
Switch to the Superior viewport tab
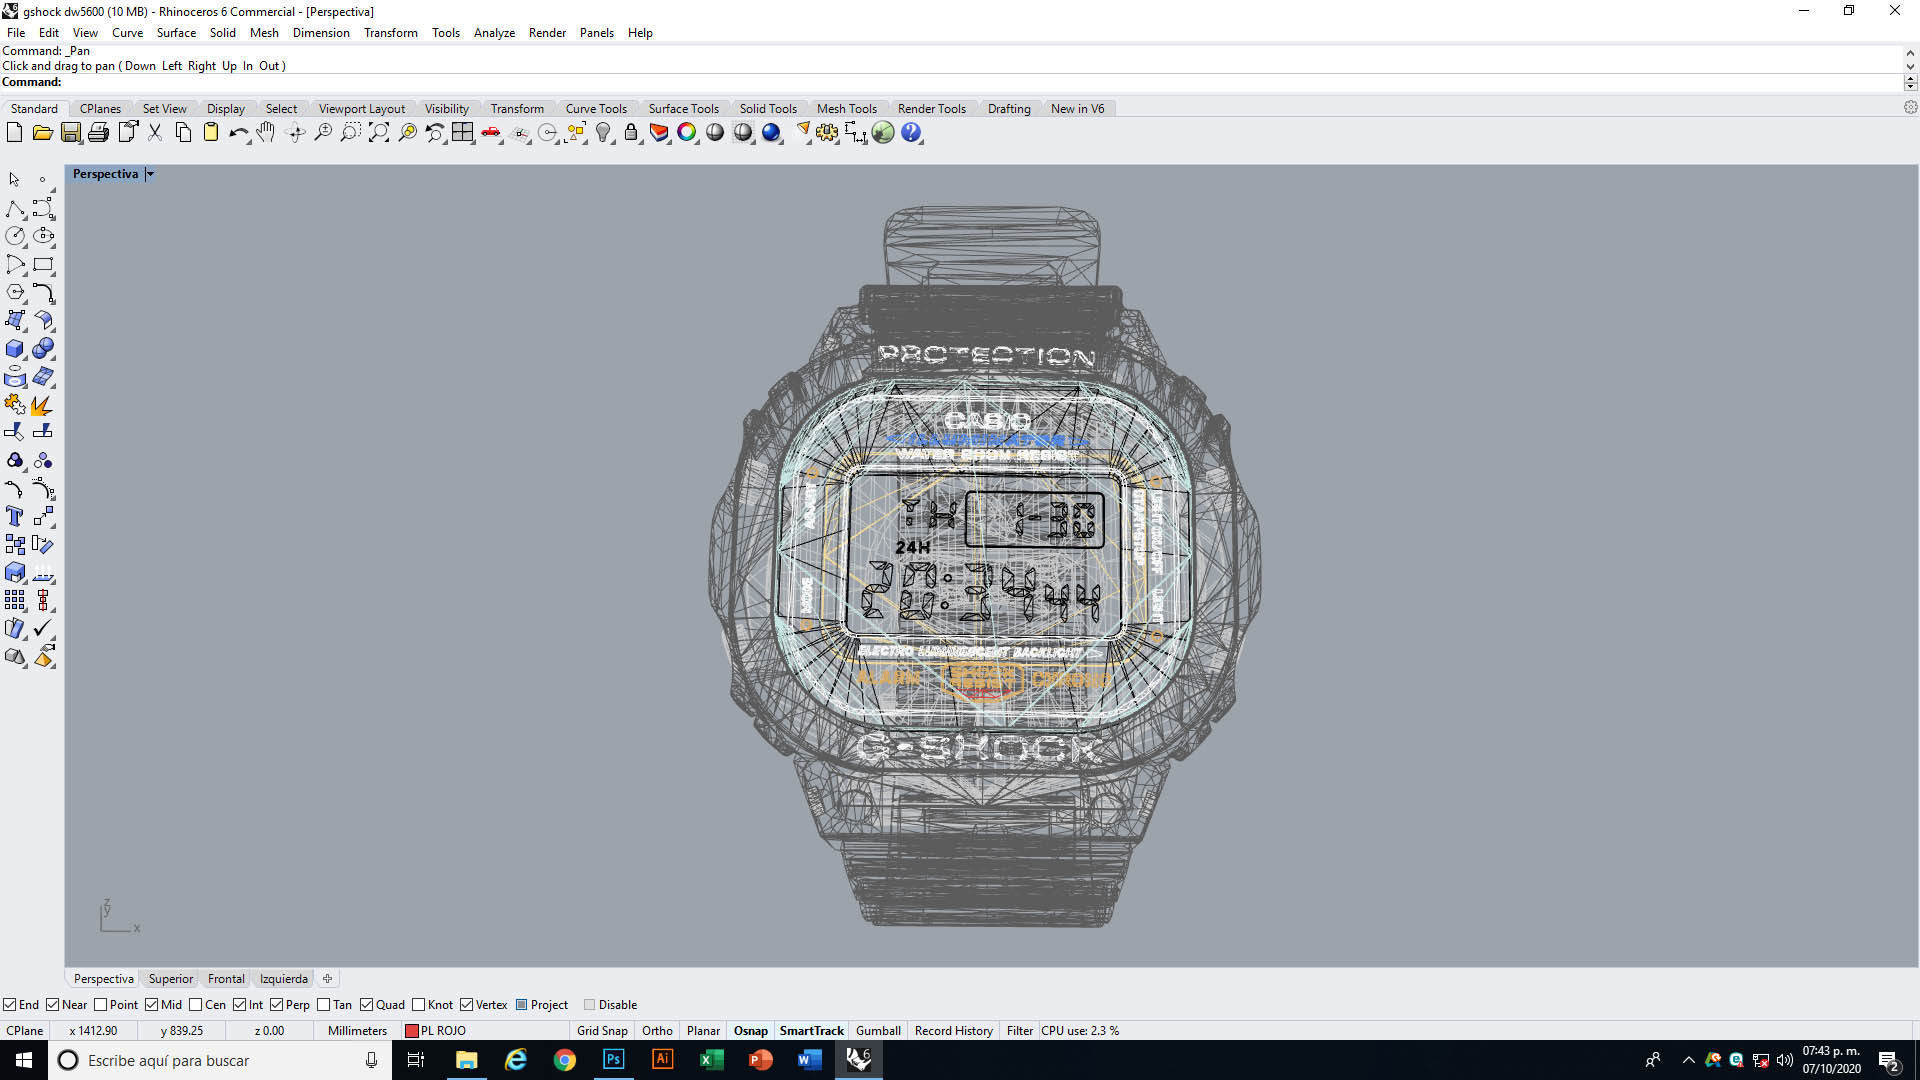(171, 979)
